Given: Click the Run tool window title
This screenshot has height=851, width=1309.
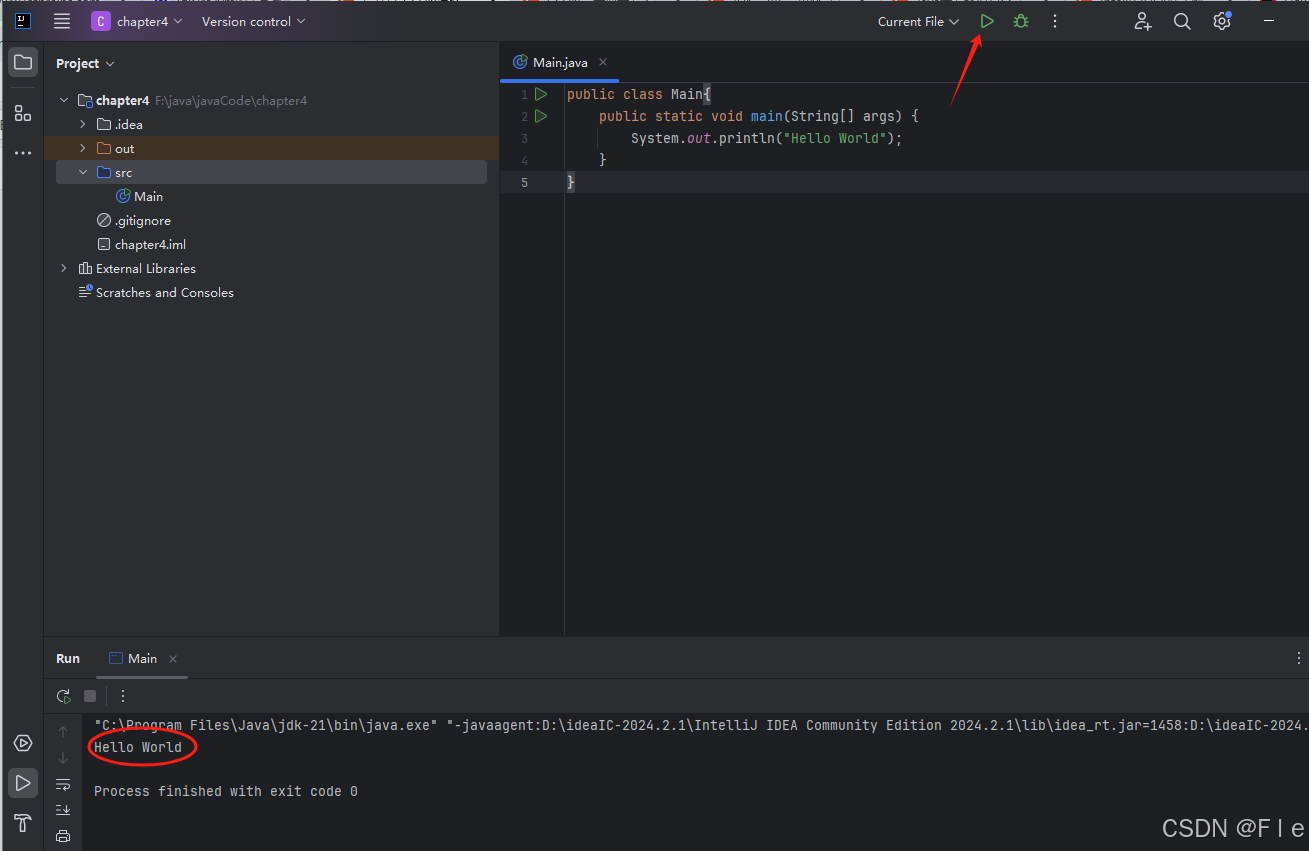Looking at the screenshot, I should click(x=68, y=658).
